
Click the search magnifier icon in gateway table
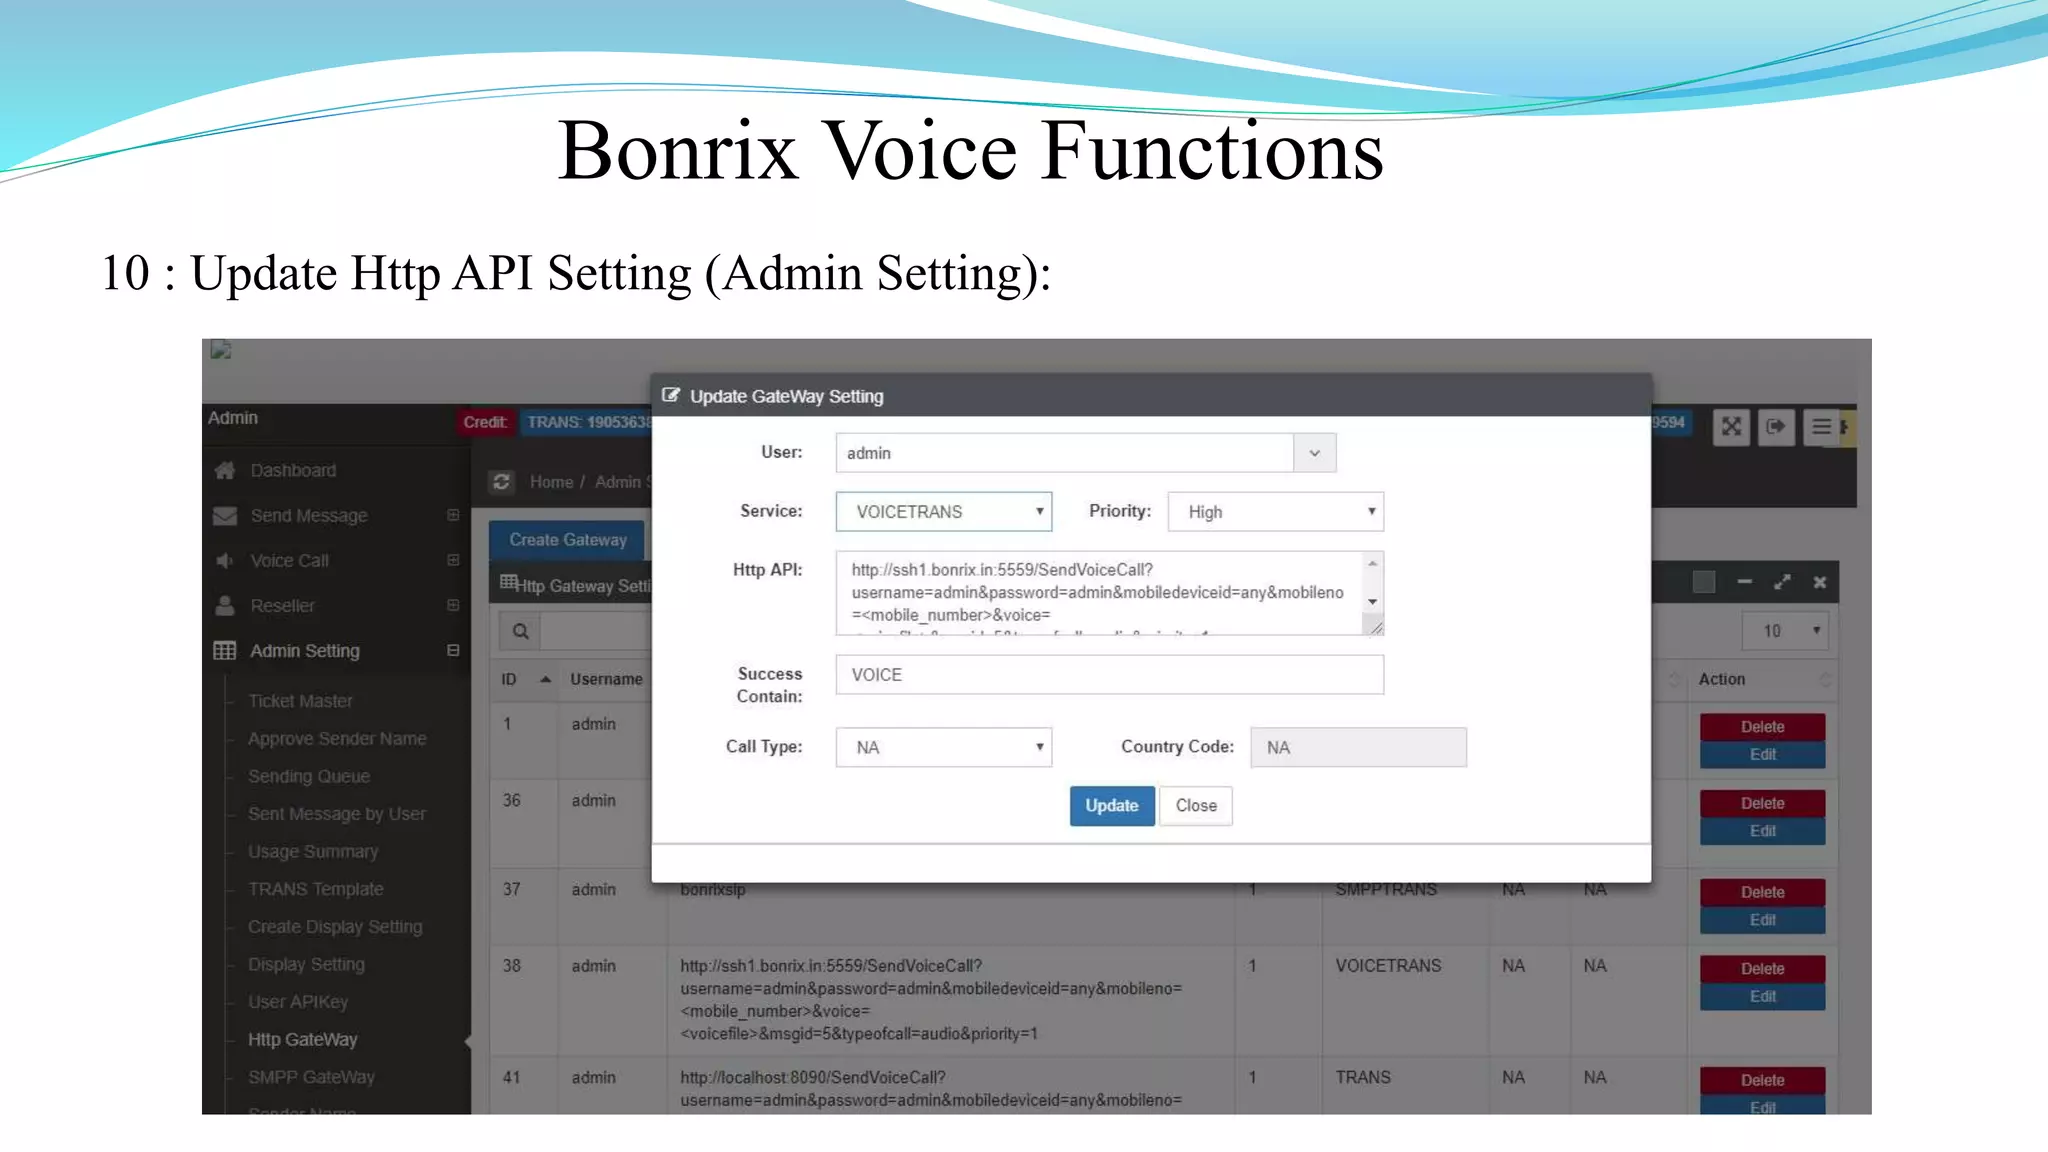(x=520, y=631)
